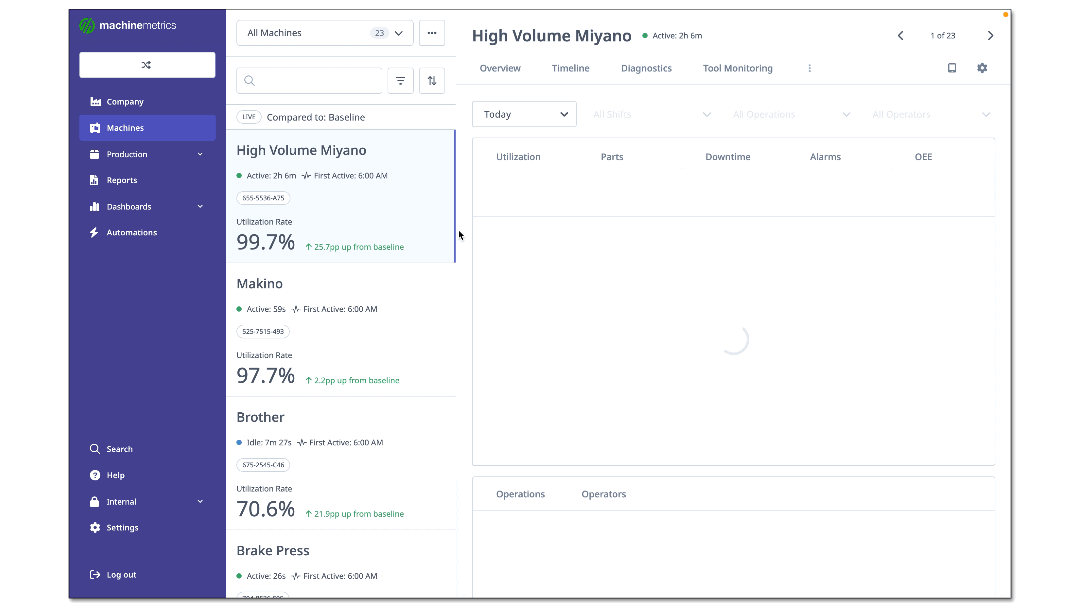Select the Downtime metric tab
Viewport: 1080px width, 608px height.
tap(727, 157)
